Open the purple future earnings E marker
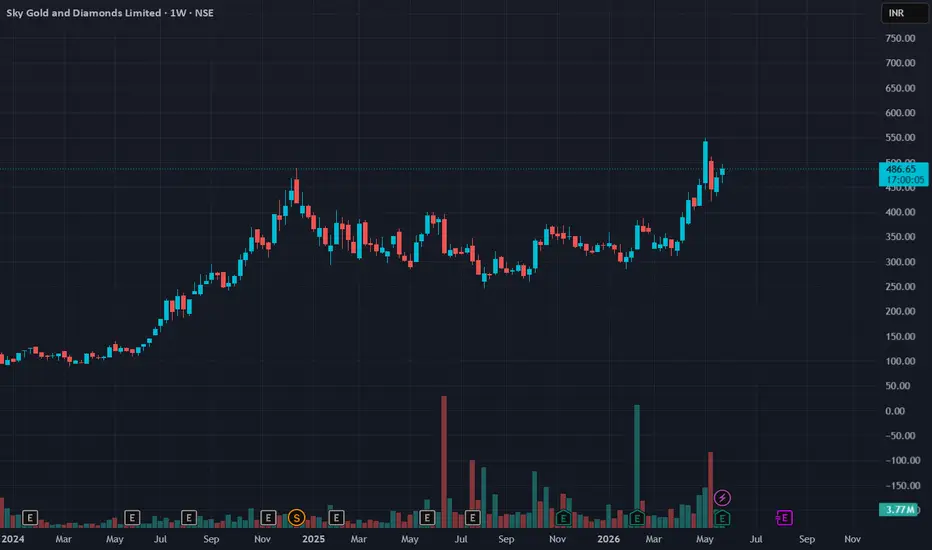Viewport: 932px width, 550px height. pos(784,518)
